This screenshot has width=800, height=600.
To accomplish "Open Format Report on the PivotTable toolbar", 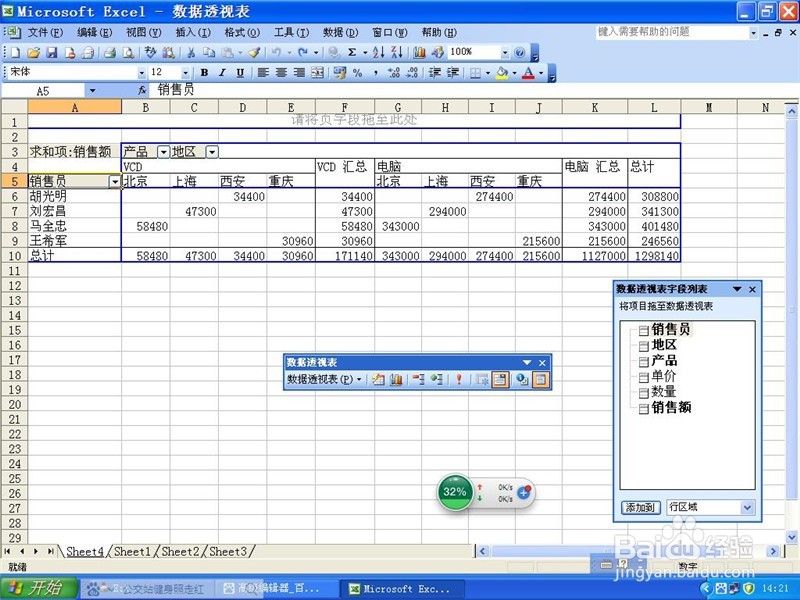I will [378, 380].
